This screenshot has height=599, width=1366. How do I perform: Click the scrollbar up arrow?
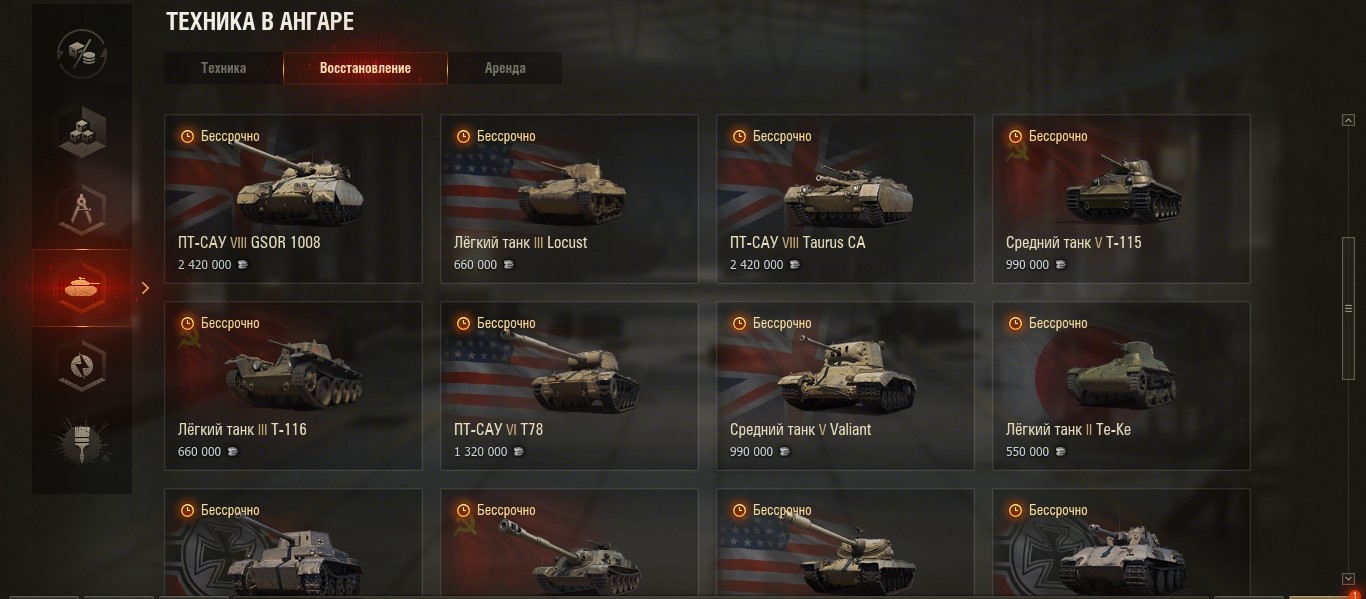(x=1348, y=121)
